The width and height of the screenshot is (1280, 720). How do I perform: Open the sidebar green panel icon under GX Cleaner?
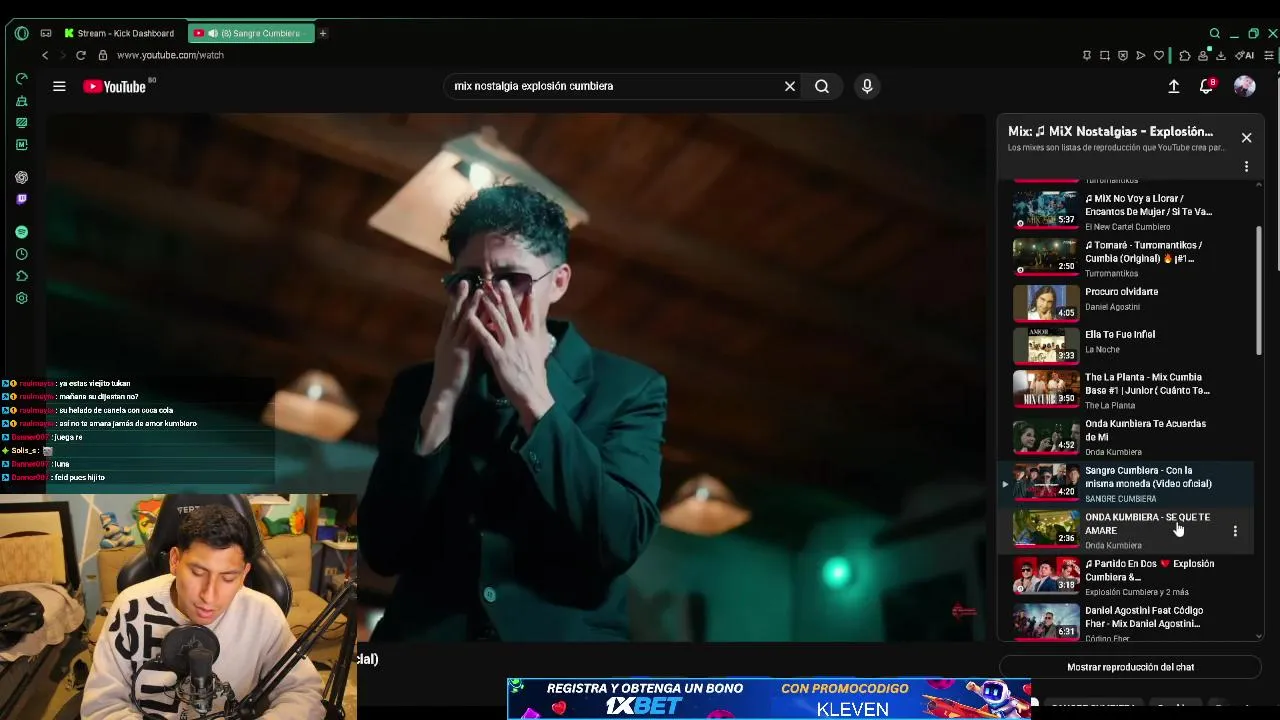(21, 123)
